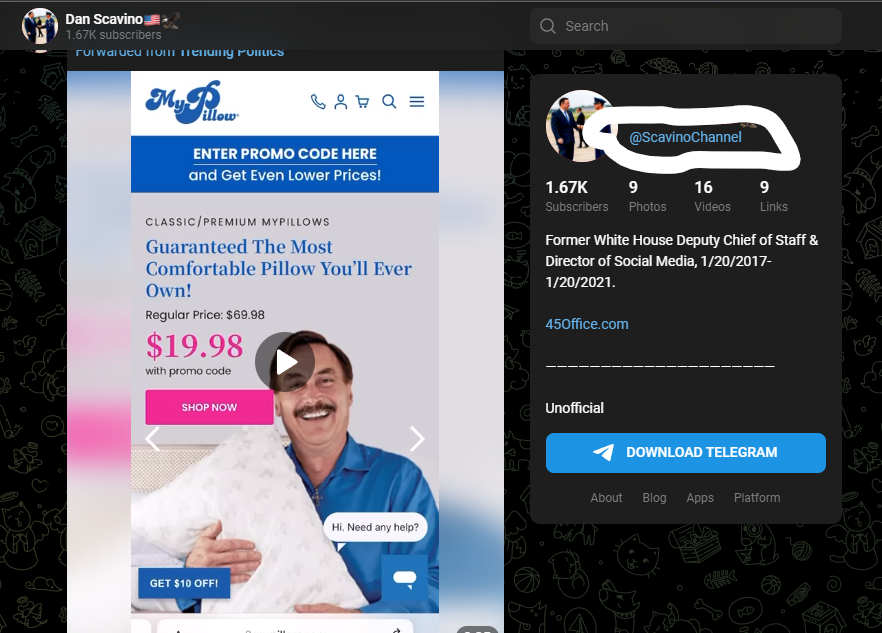Open the Platform footer link
Viewport: 882px width, 633px height.
tap(757, 498)
